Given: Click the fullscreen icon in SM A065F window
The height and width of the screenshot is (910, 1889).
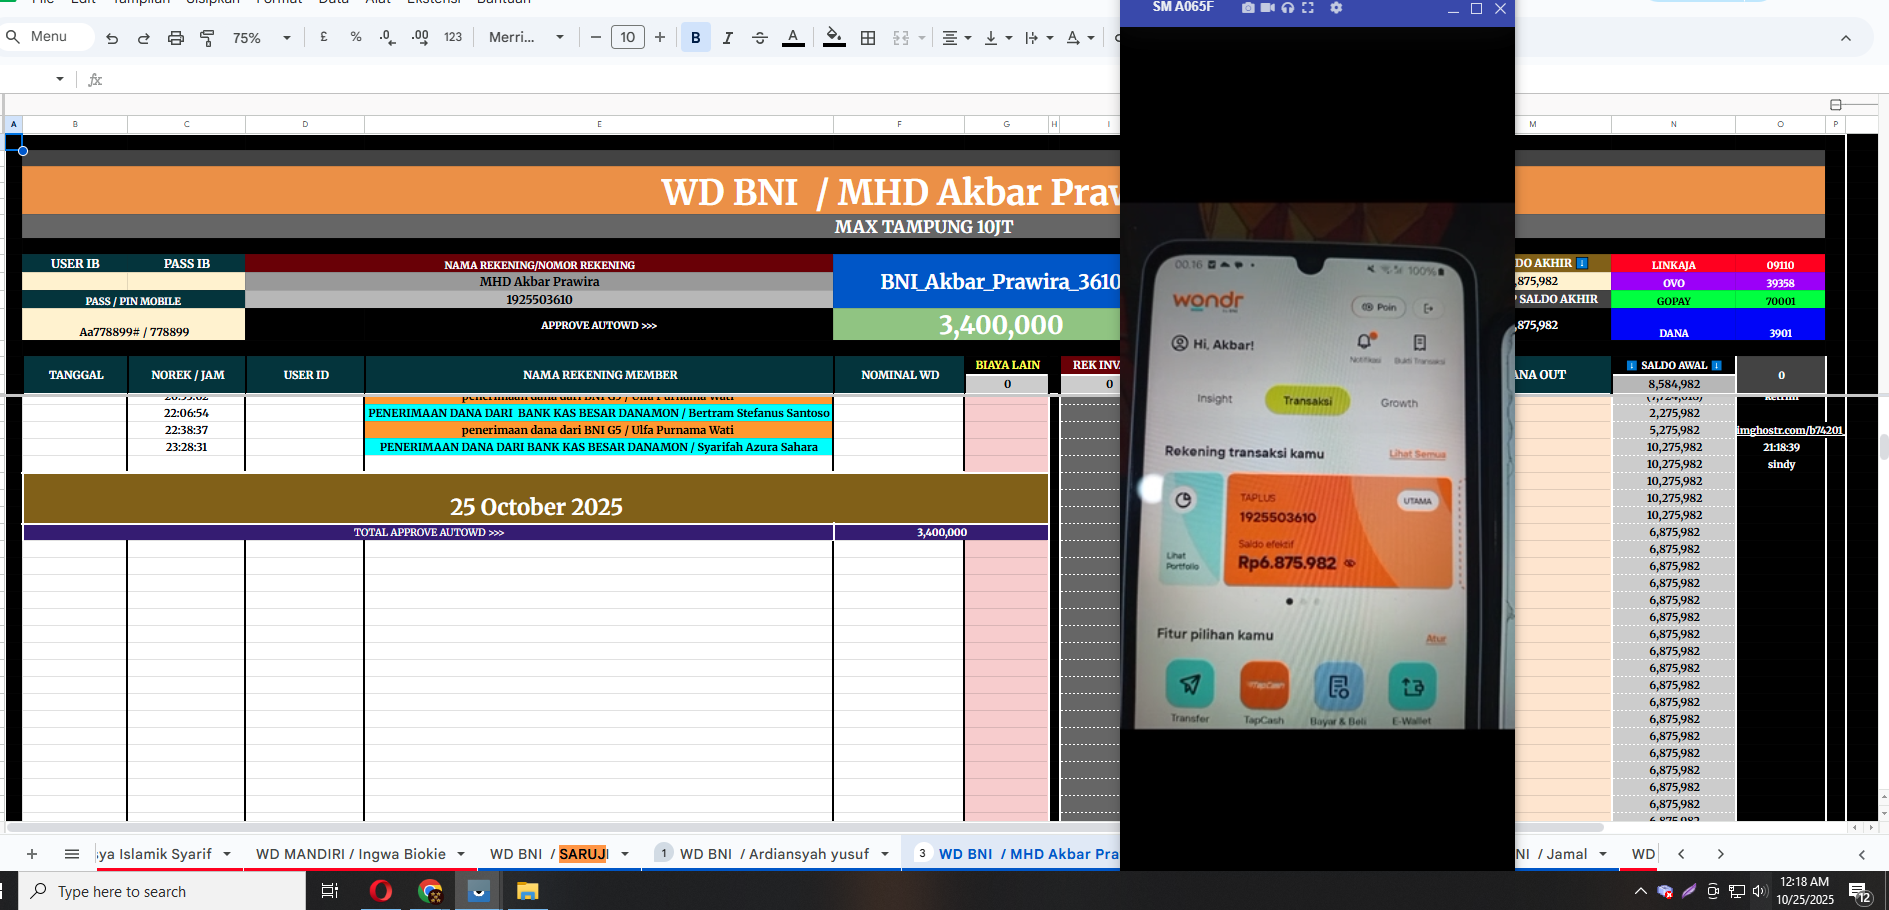Looking at the screenshot, I should [x=1307, y=7].
